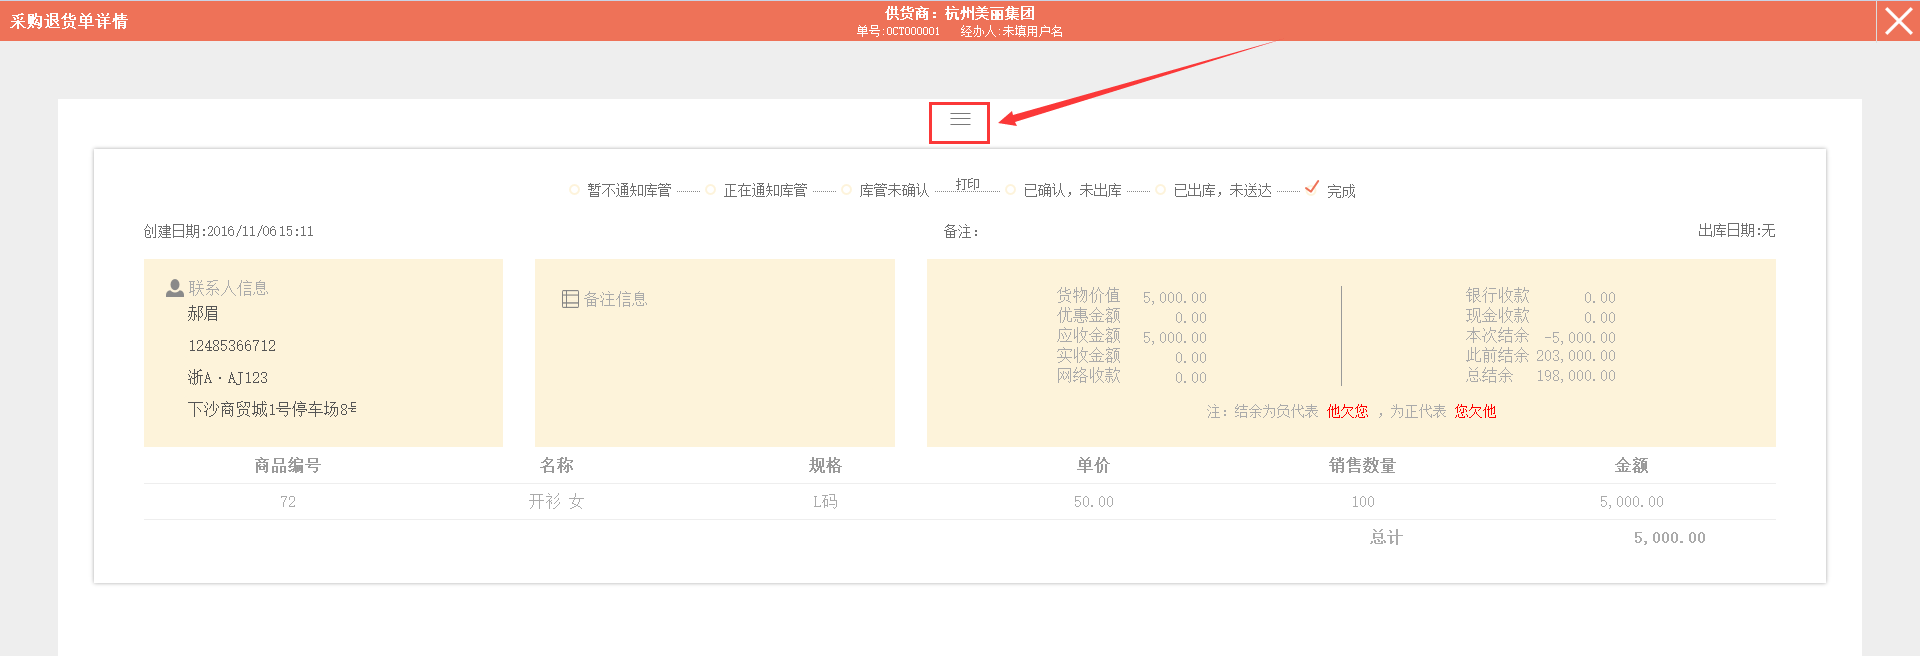Click the 名称 column header
This screenshot has width=1920, height=656.
(x=556, y=465)
